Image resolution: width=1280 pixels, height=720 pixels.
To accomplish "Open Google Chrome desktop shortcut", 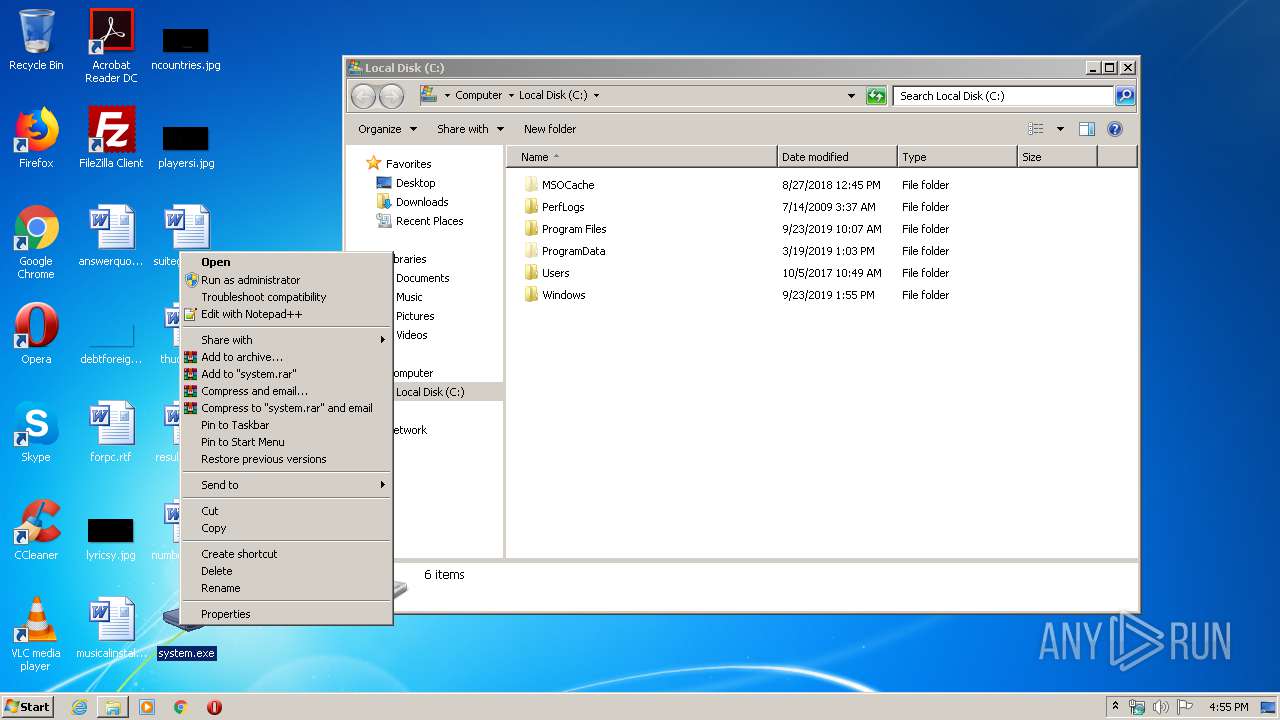I will point(36,242).
